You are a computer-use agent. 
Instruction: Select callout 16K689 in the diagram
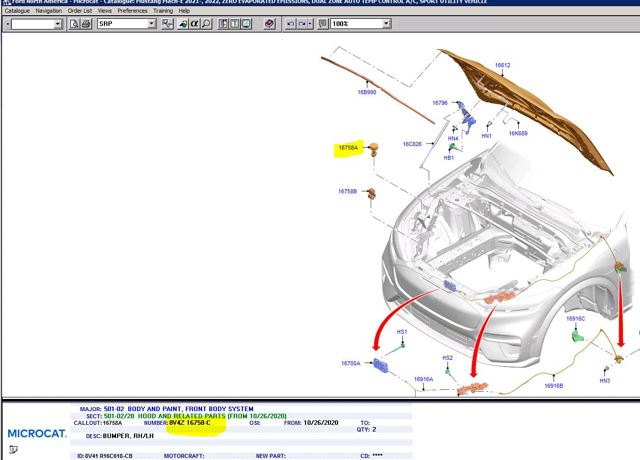[518, 133]
